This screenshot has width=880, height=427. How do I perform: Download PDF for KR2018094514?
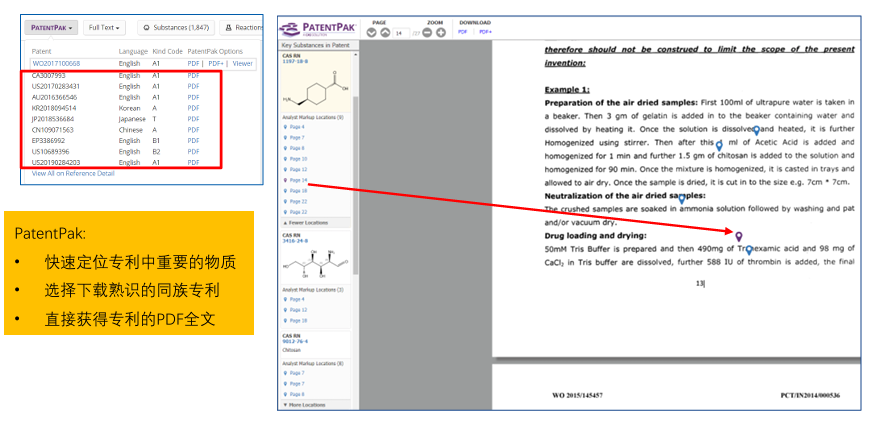[x=193, y=108]
